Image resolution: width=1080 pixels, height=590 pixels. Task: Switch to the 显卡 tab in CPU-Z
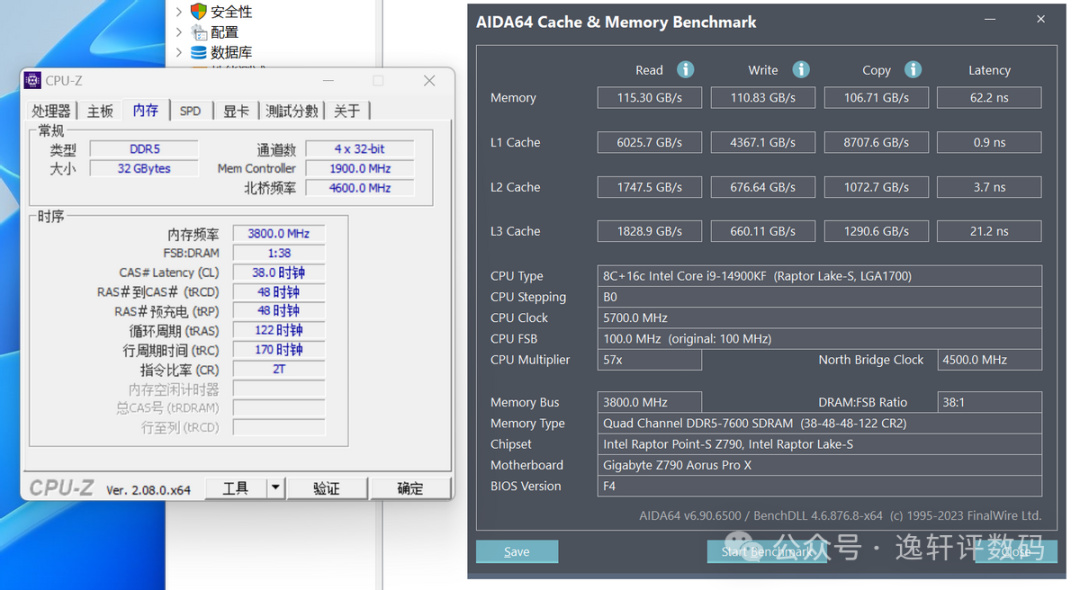tap(236, 111)
